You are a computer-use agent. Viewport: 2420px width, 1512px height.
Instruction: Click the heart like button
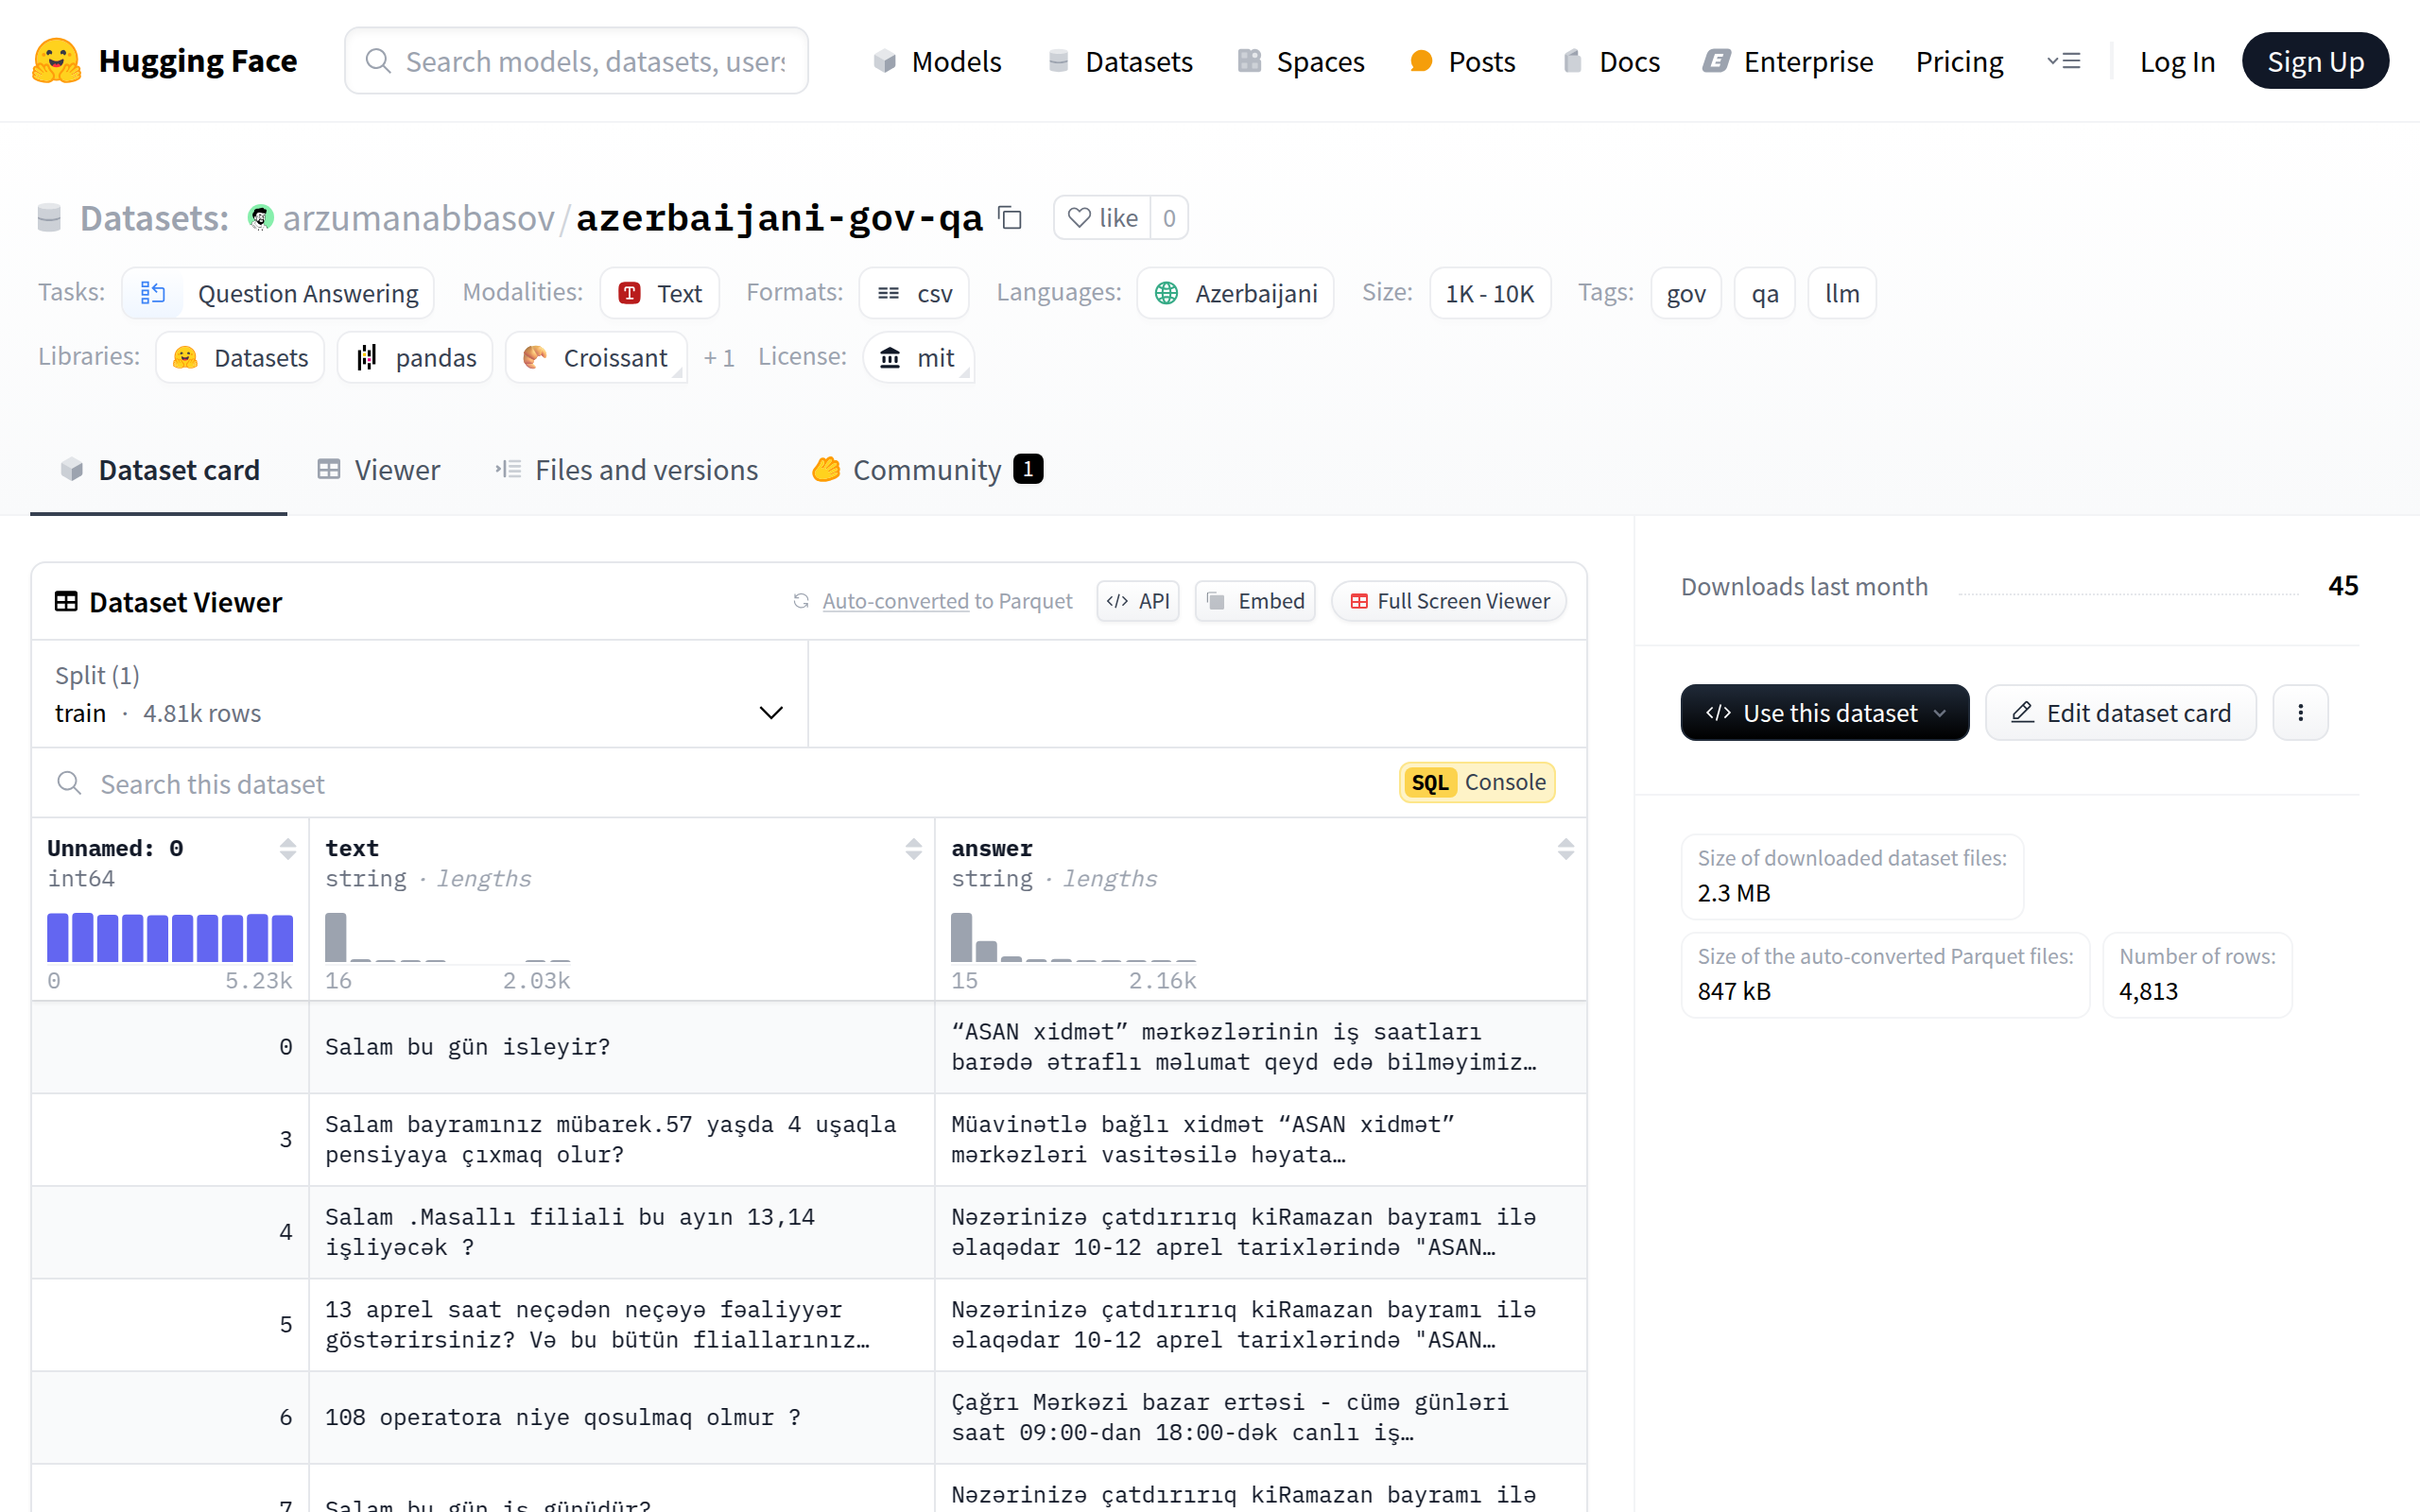(1102, 217)
